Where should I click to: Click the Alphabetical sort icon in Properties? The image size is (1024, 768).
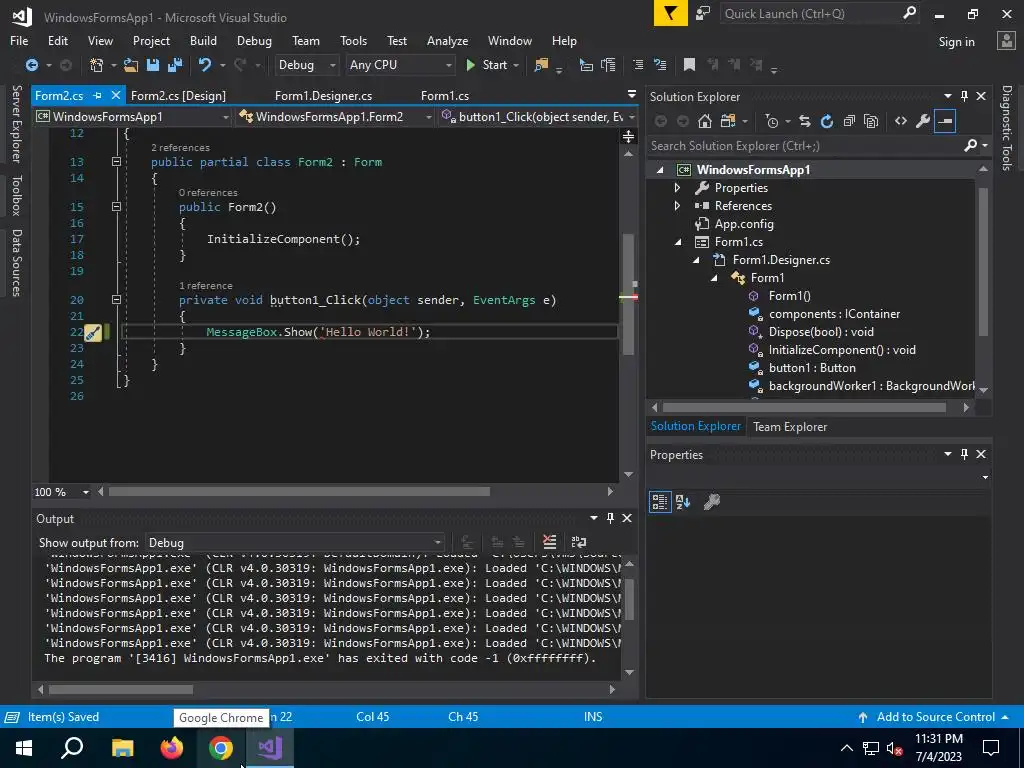coord(683,502)
